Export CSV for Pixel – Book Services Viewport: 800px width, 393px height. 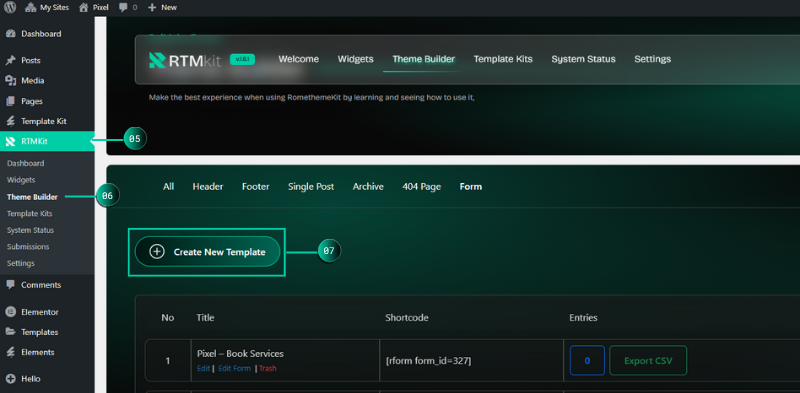coord(648,361)
